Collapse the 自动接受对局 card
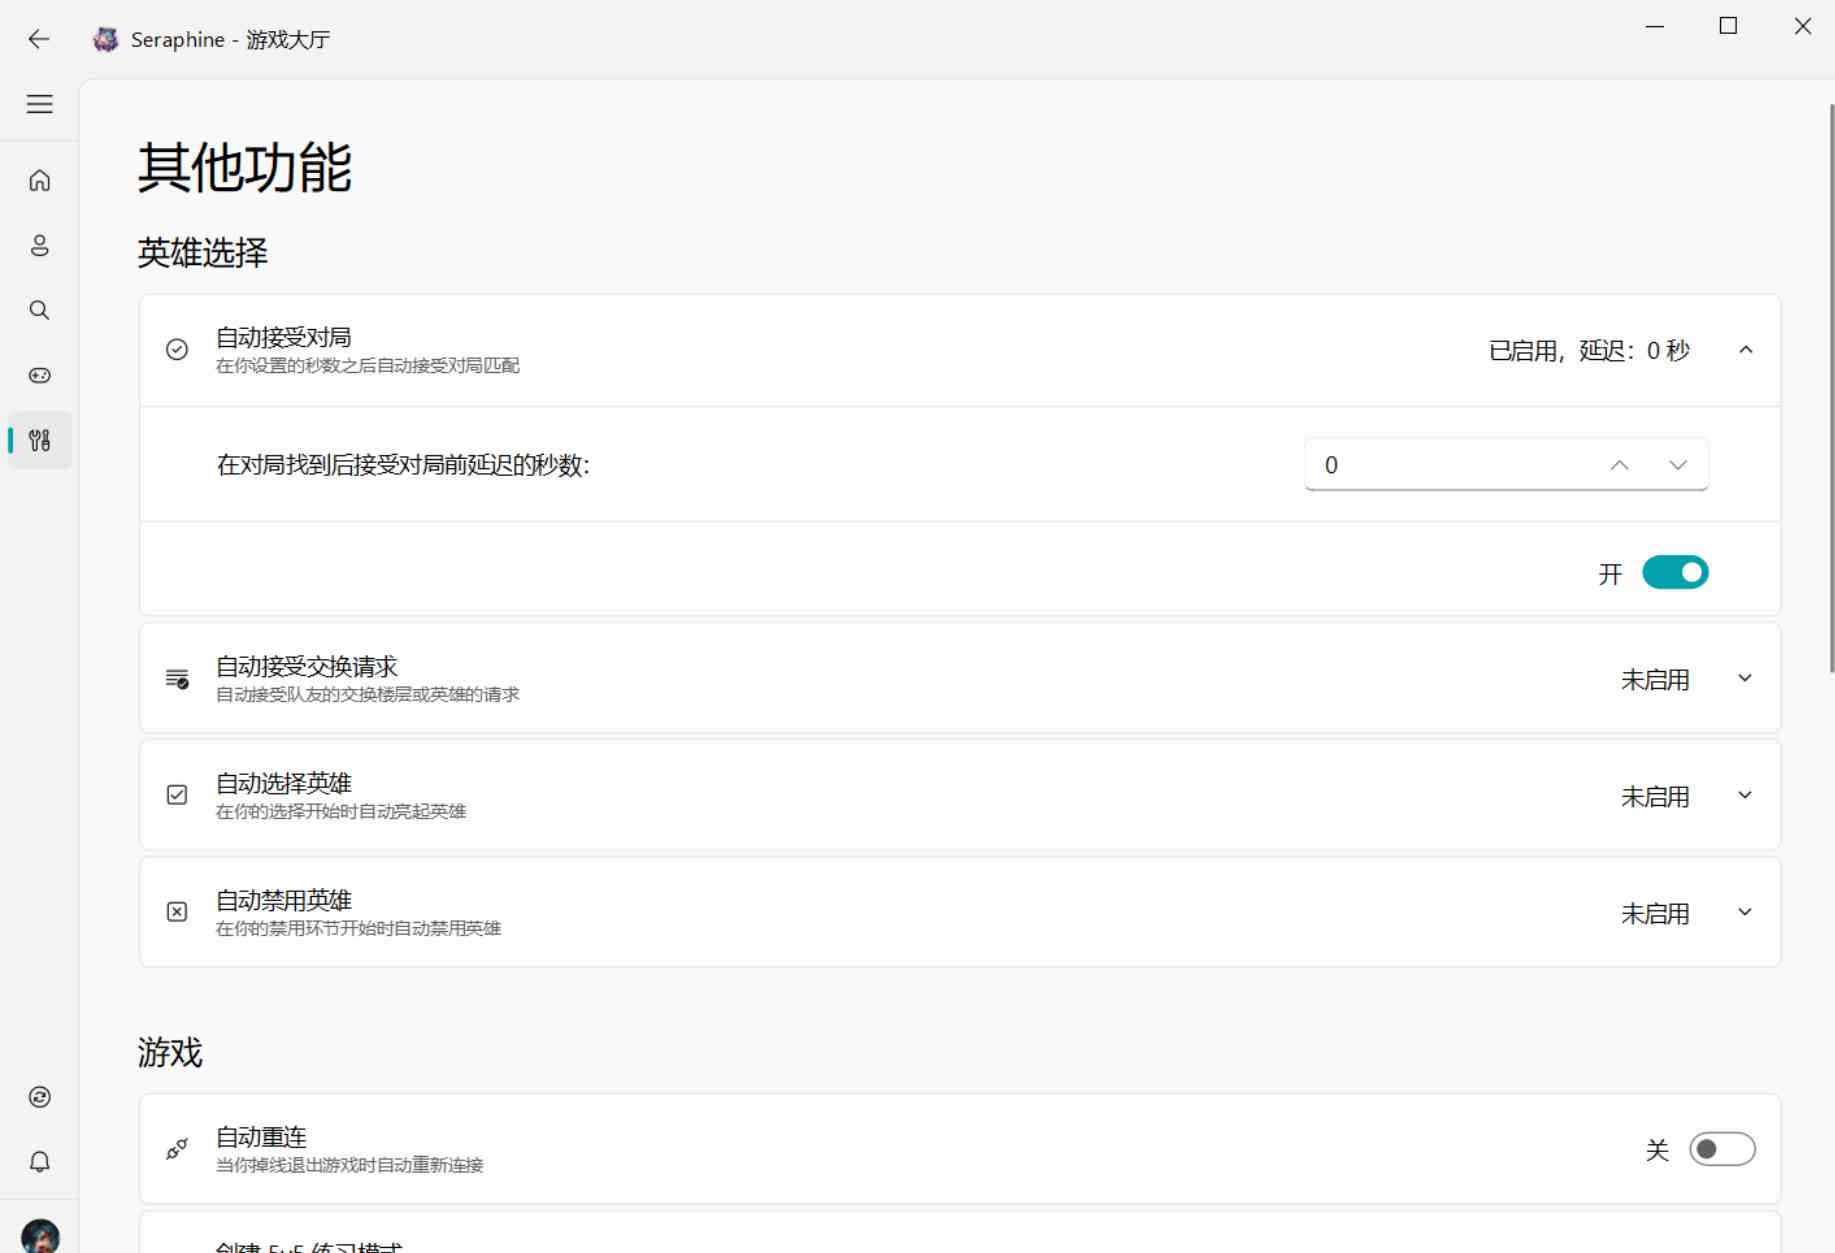The height and width of the screenshot is (1253, 1835). (1746, 350)
